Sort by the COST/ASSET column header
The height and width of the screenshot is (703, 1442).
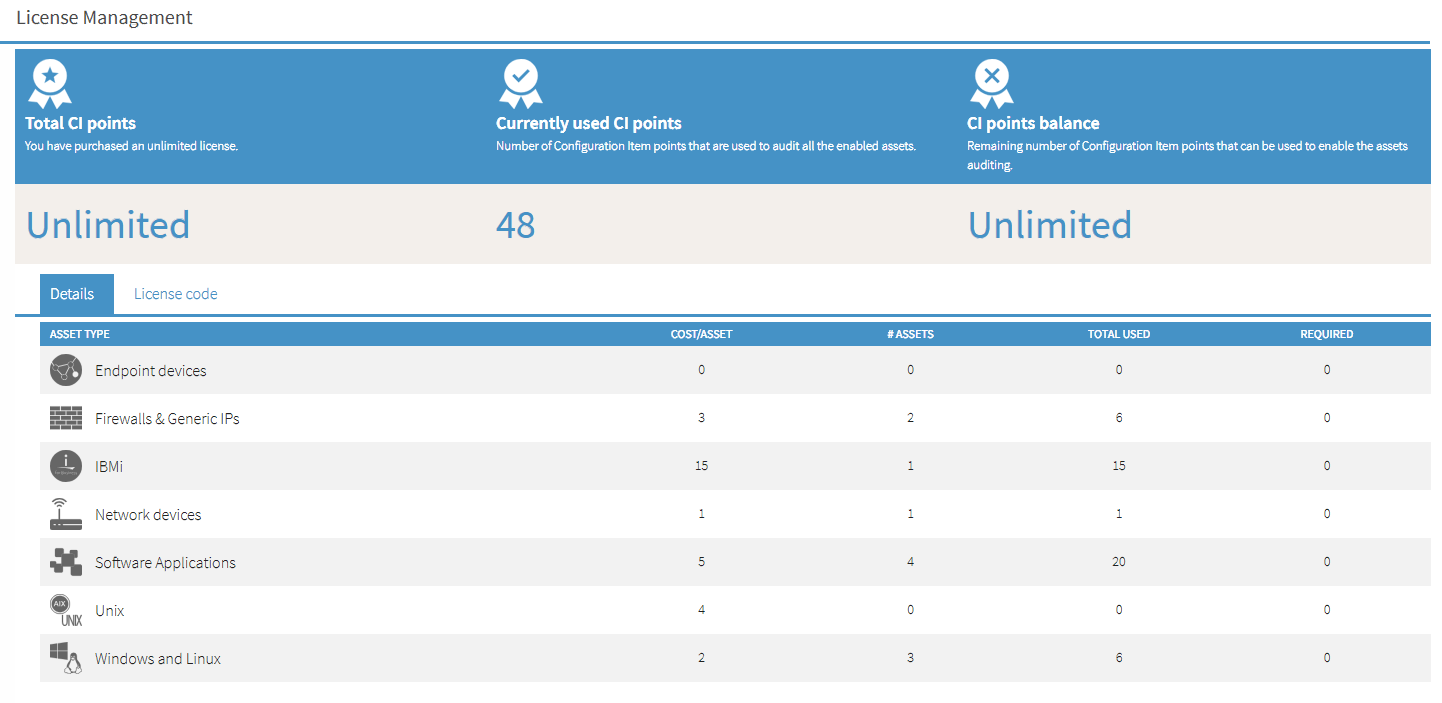(x=701, y=334)
